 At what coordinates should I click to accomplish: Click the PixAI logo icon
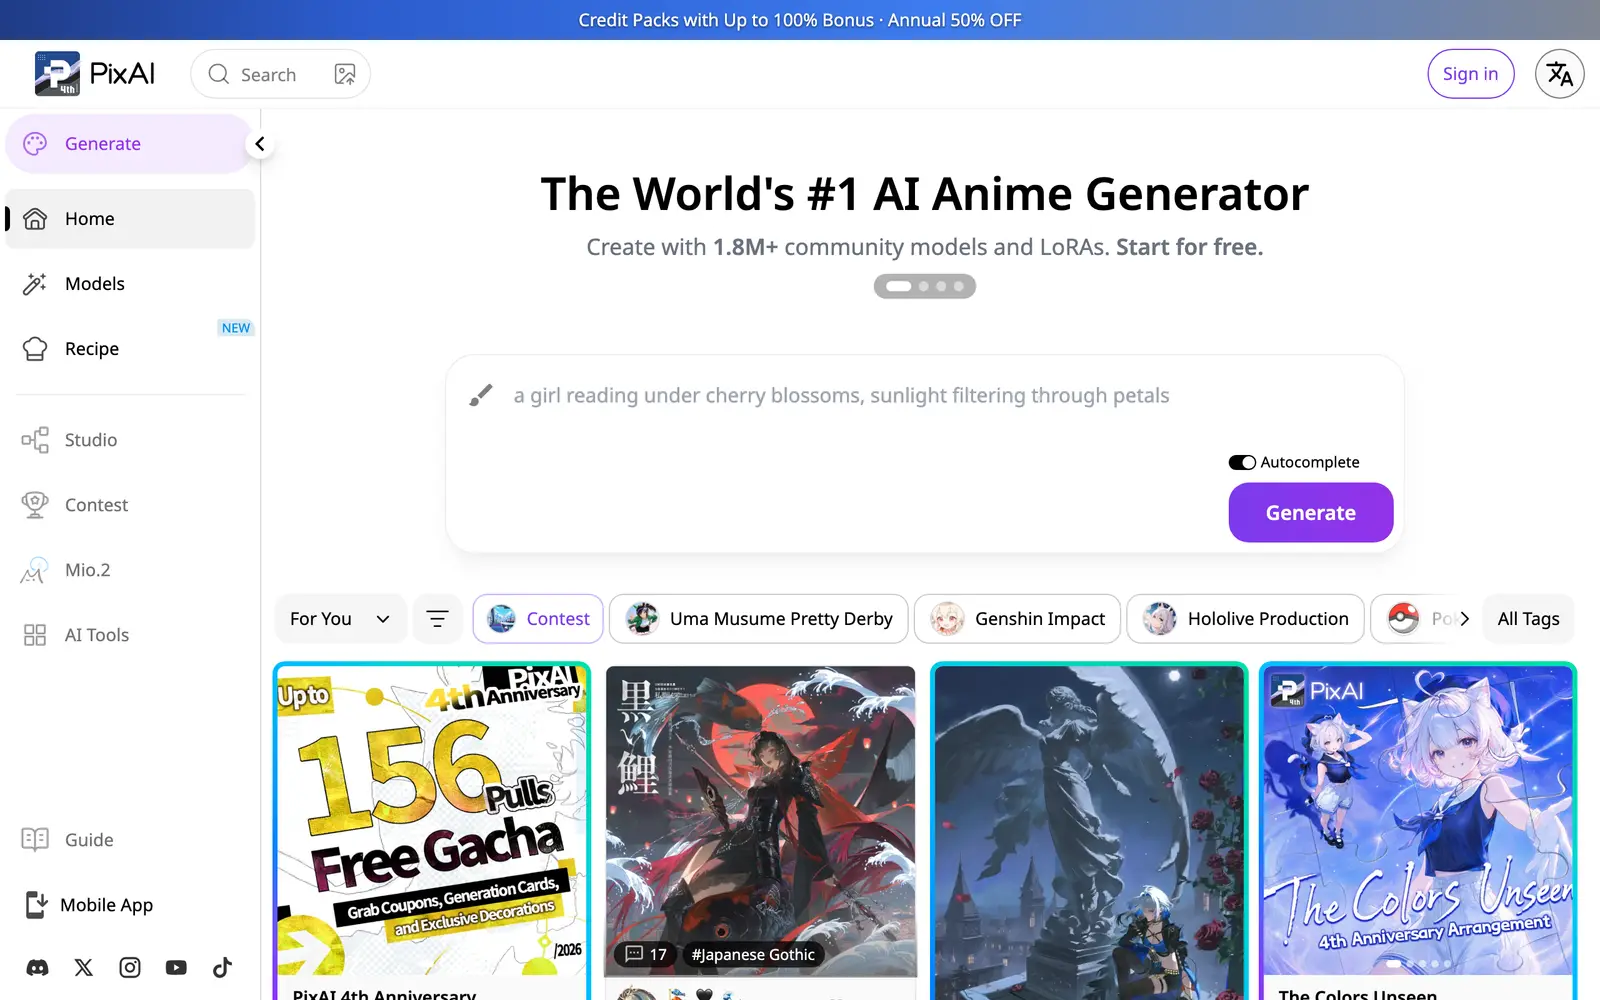(57, 74)
